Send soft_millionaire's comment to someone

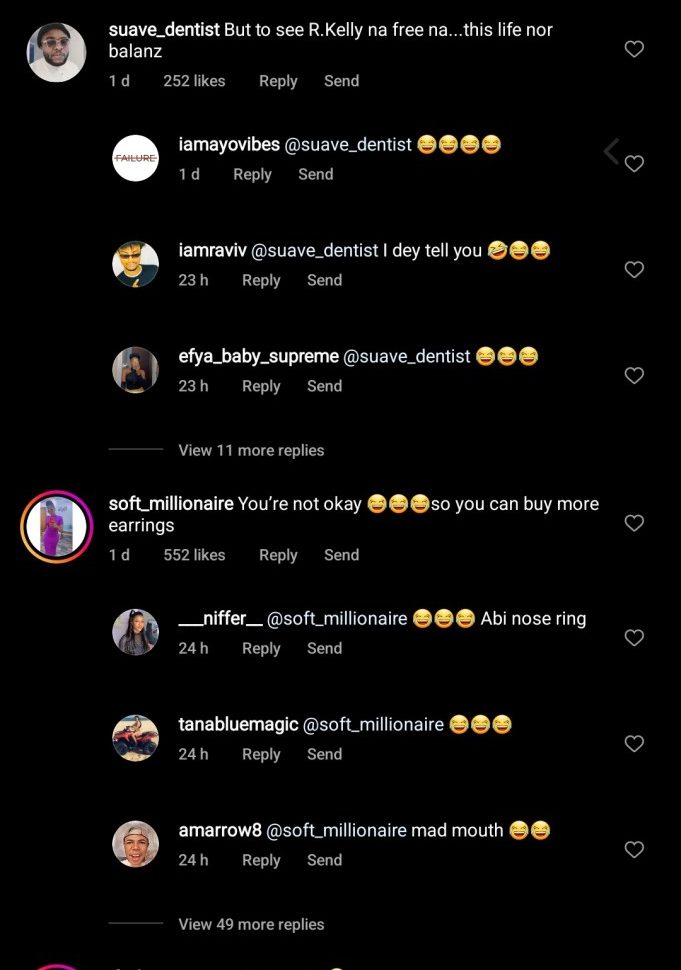[x=341, y=555]
